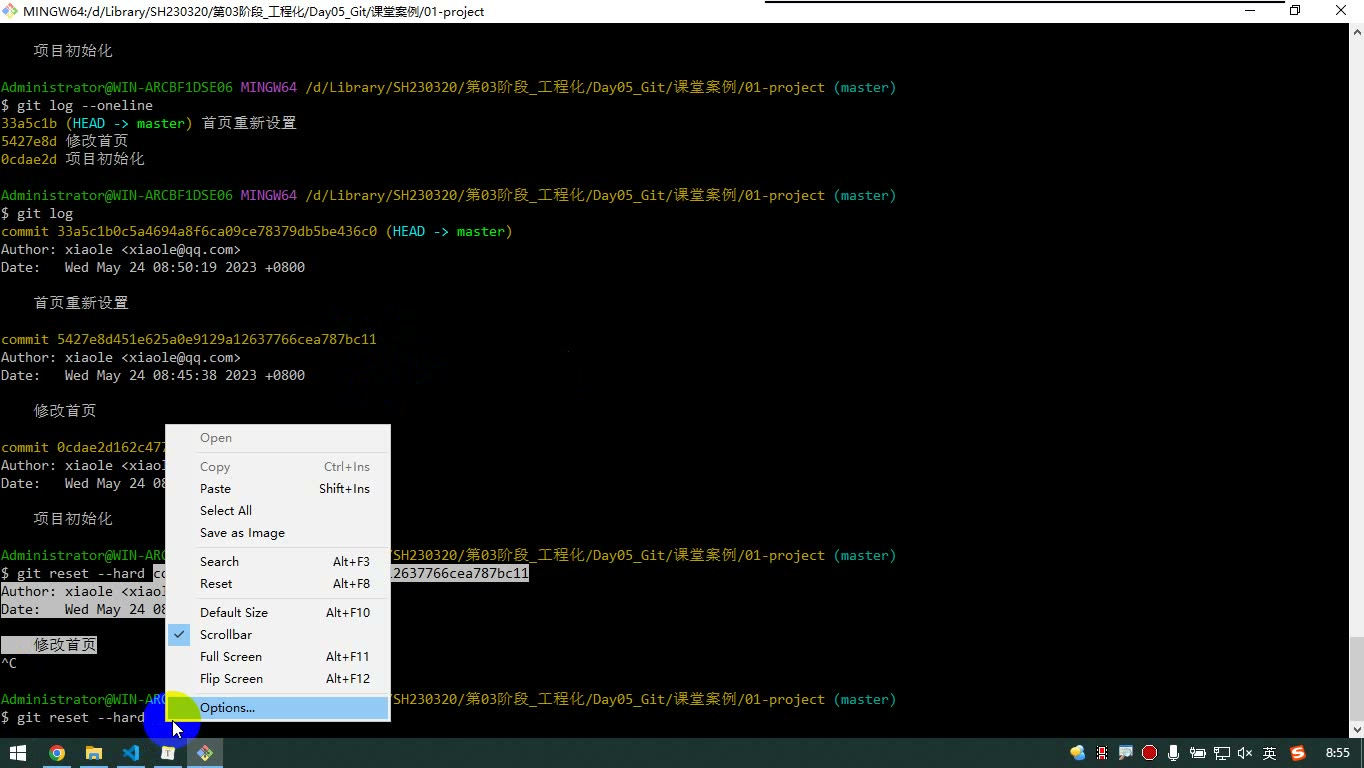Click the full commit hash starting 33a5c1b0c5a
1364x768 pixels.
pos(217,231)
